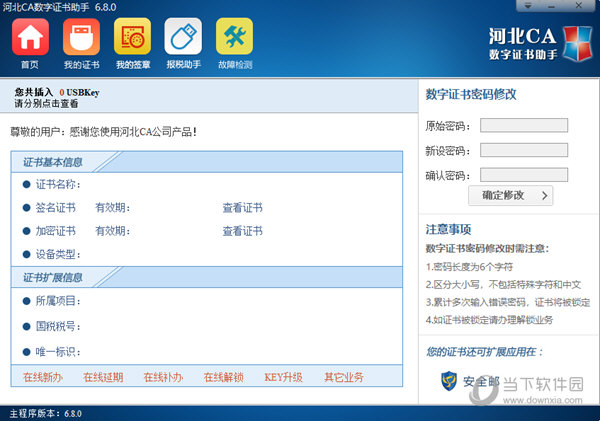Screen dimensions: 600x421
Task: Close the 河北CA数字证书助手 window
Action: [x=579, y=5]
